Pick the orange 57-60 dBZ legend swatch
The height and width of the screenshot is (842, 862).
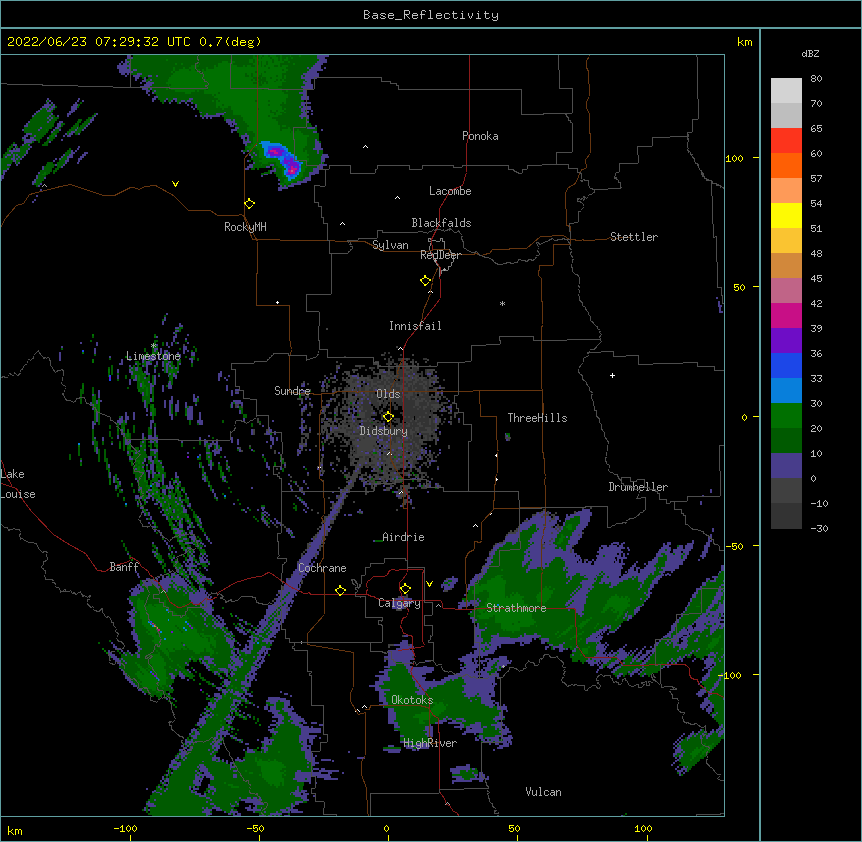coord(786,165)
